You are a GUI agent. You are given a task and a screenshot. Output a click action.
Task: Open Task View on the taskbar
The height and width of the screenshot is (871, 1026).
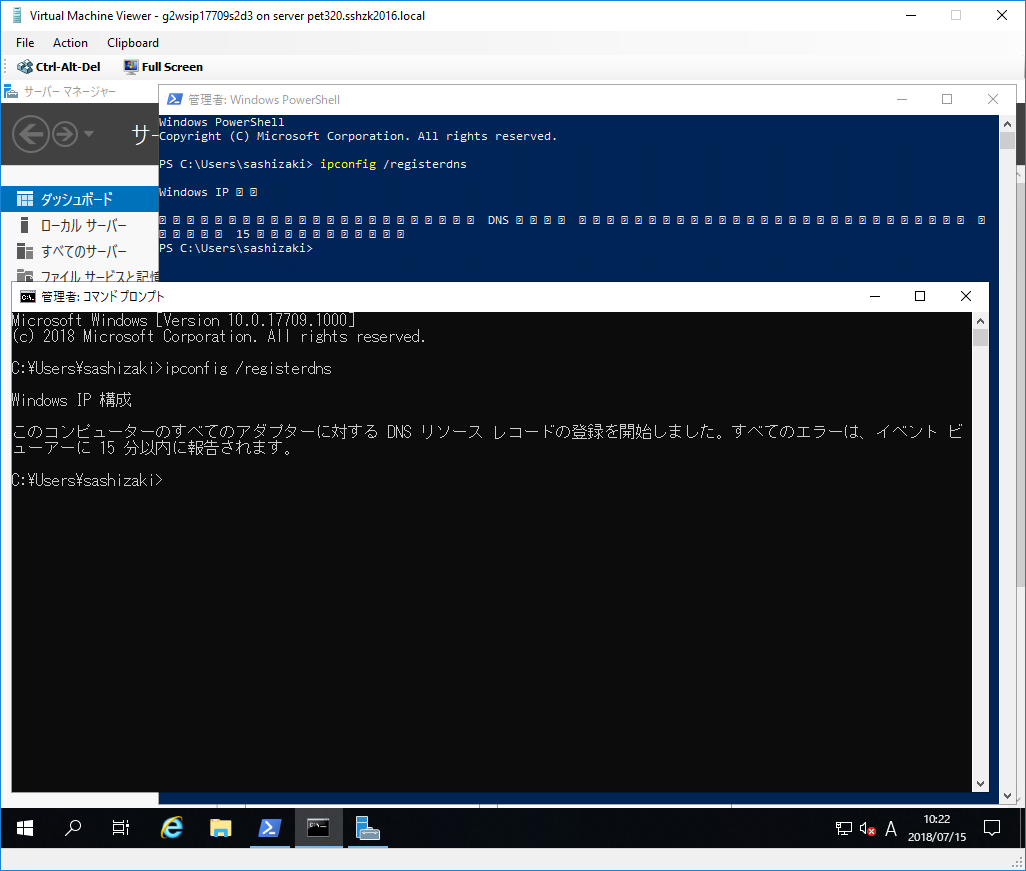point(120,828)
